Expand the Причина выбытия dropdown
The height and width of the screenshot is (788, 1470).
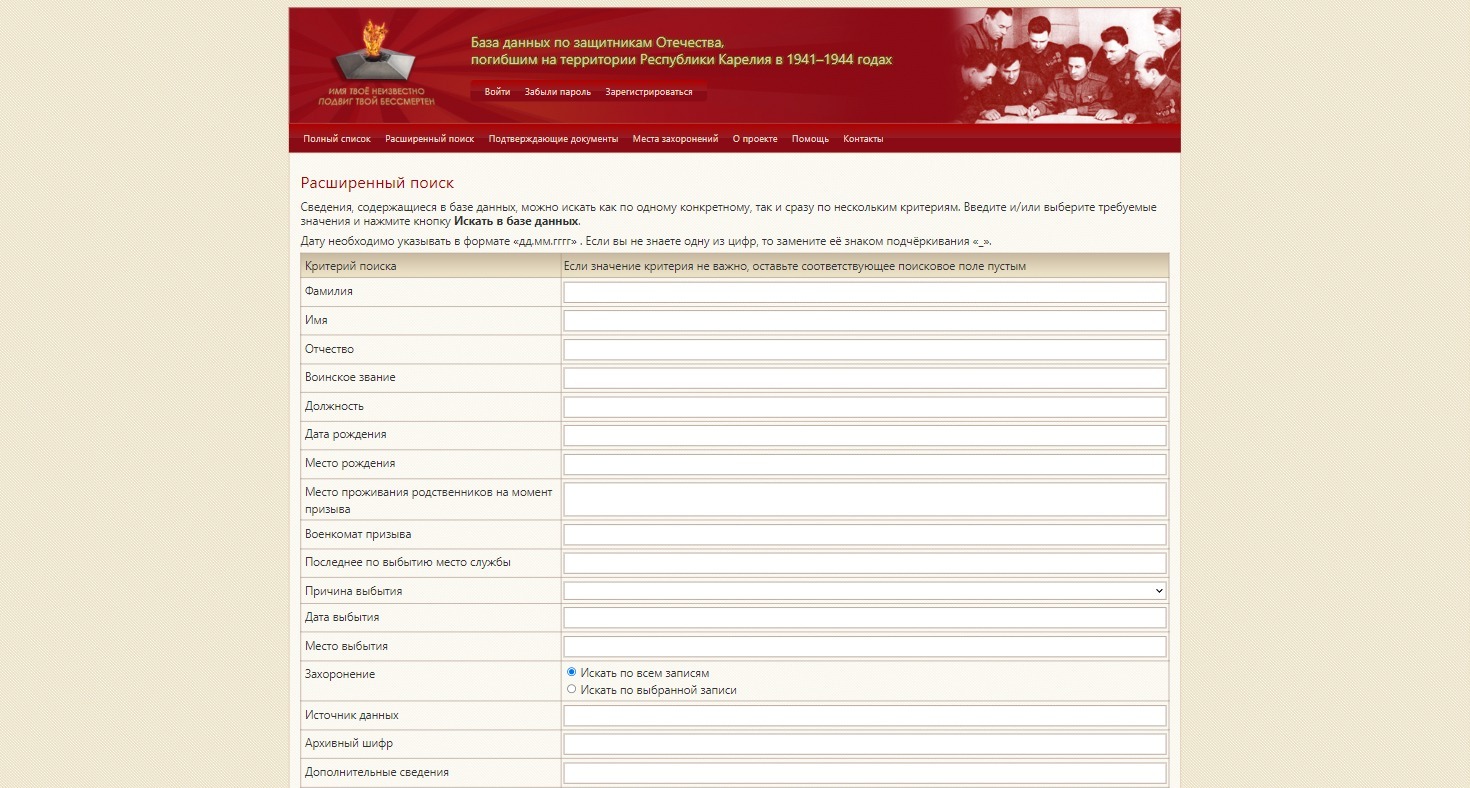pos(865,591)
